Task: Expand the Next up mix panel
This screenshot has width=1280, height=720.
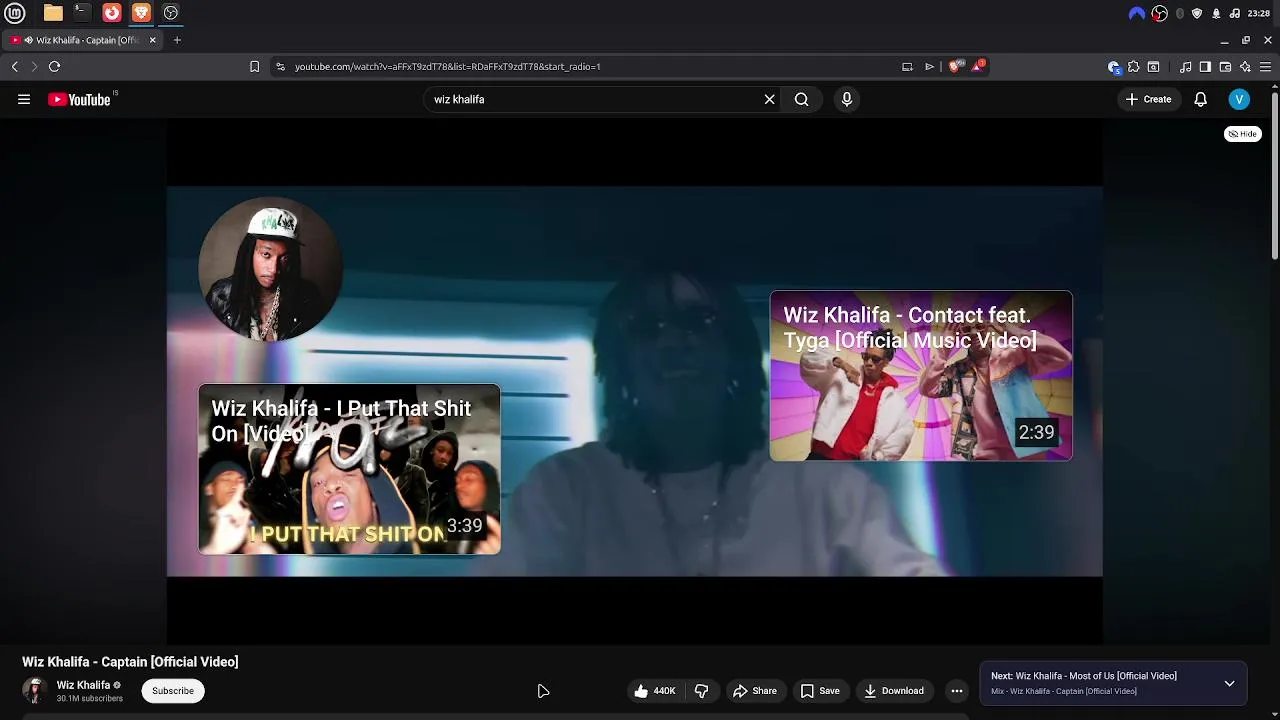Action: 1229,684
